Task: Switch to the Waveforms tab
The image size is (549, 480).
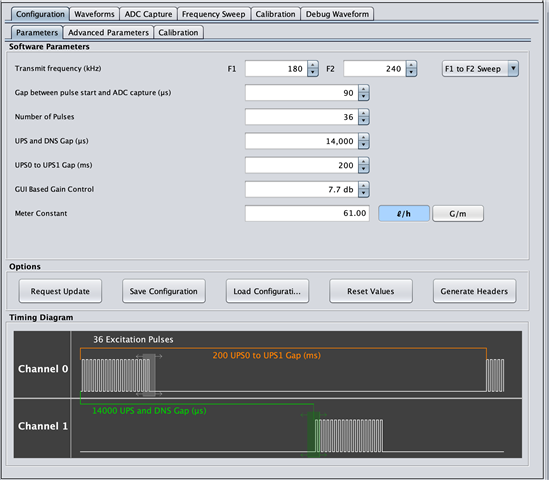Action: 95,14
